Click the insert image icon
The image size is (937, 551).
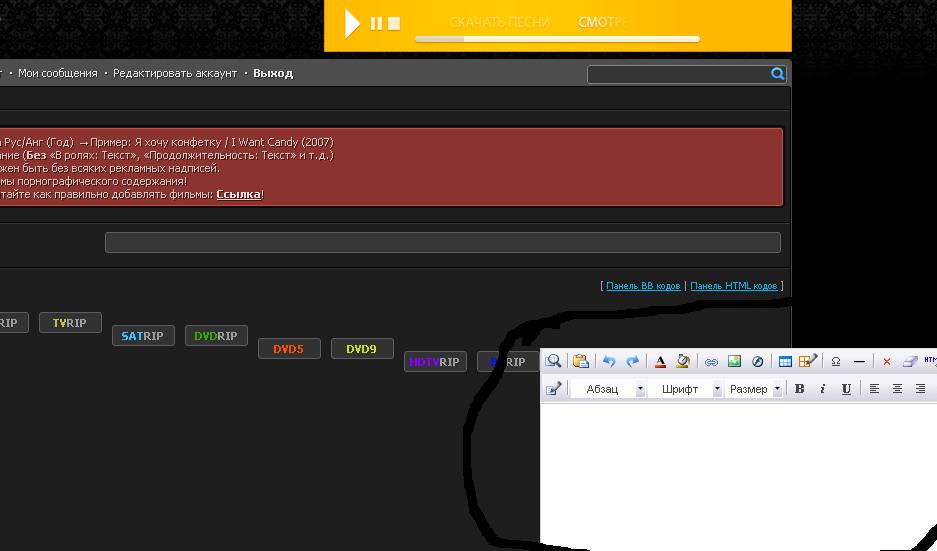tap(734, 362)
